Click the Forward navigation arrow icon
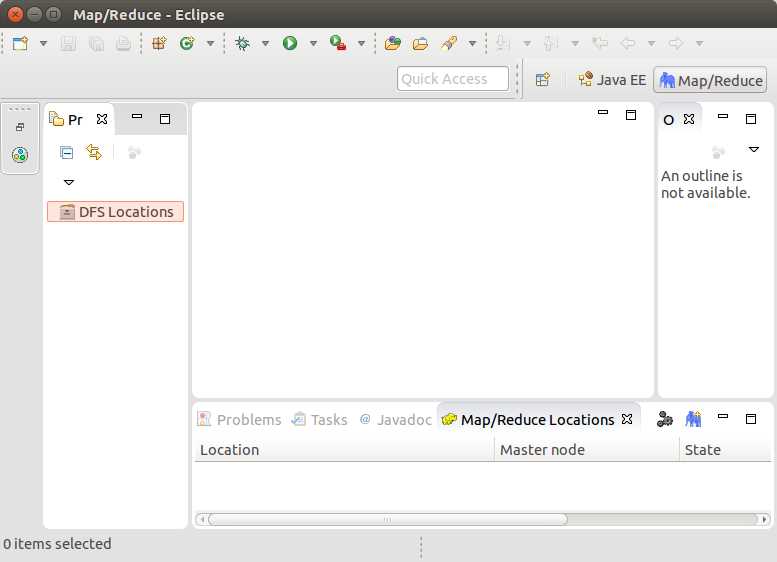 pyautogui.click(x=676, y=44)
